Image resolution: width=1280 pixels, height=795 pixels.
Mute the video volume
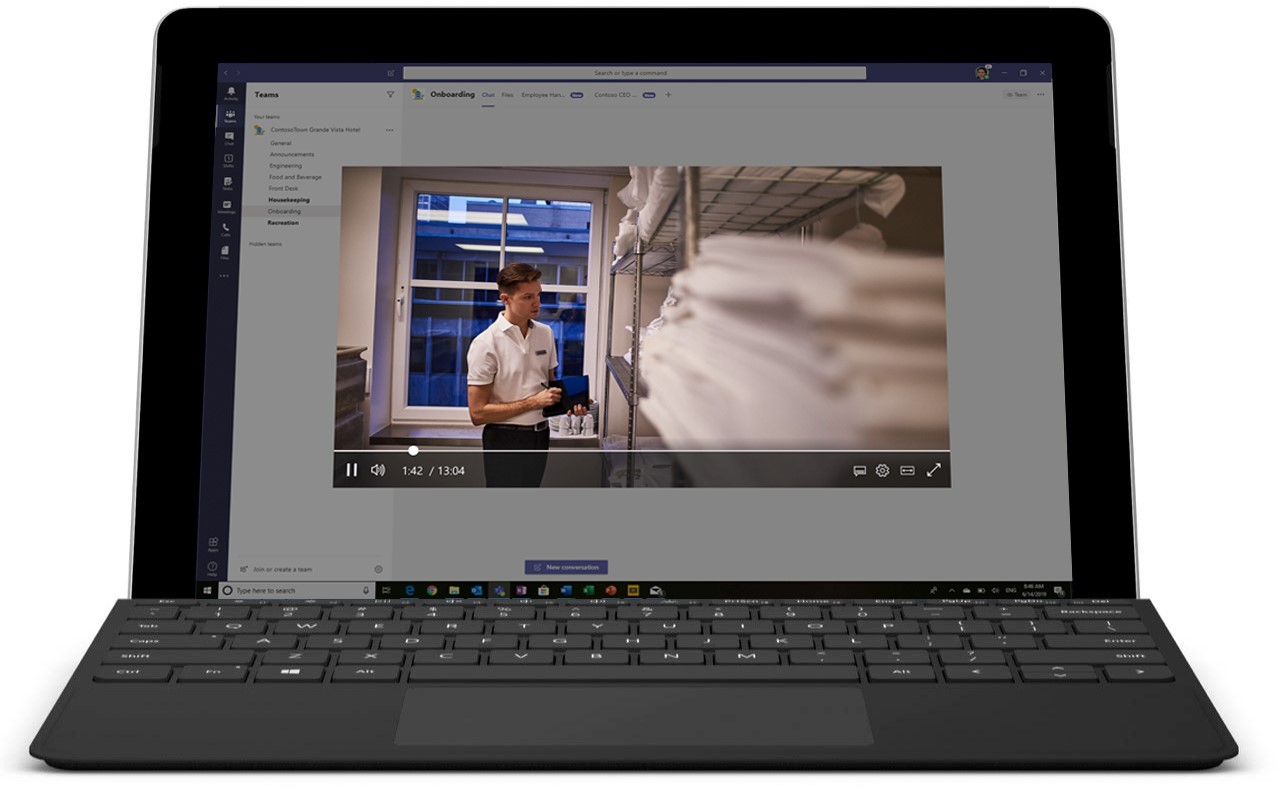click(378, 469)
